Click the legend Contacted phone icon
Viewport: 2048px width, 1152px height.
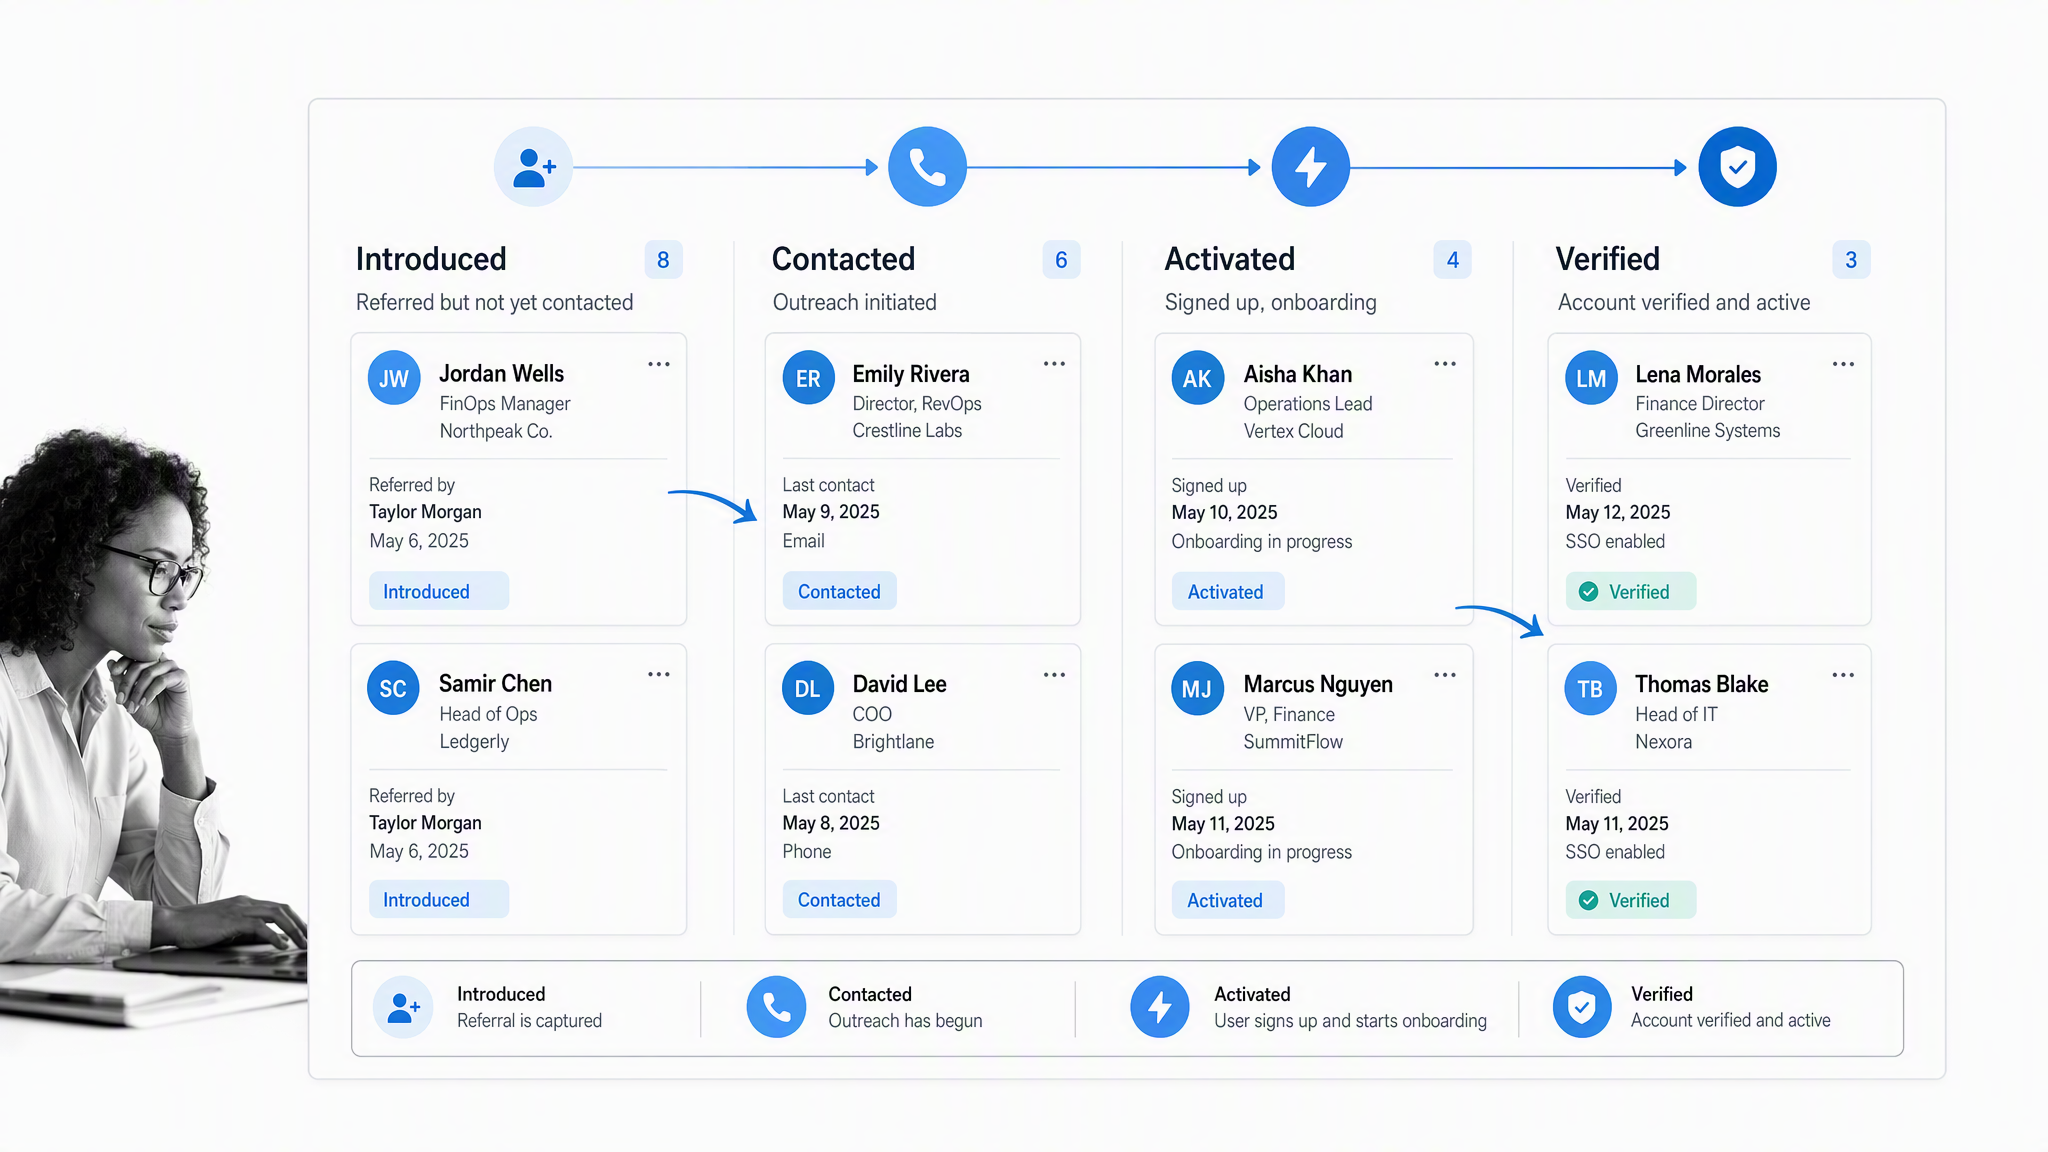(x=776, y=1007)
